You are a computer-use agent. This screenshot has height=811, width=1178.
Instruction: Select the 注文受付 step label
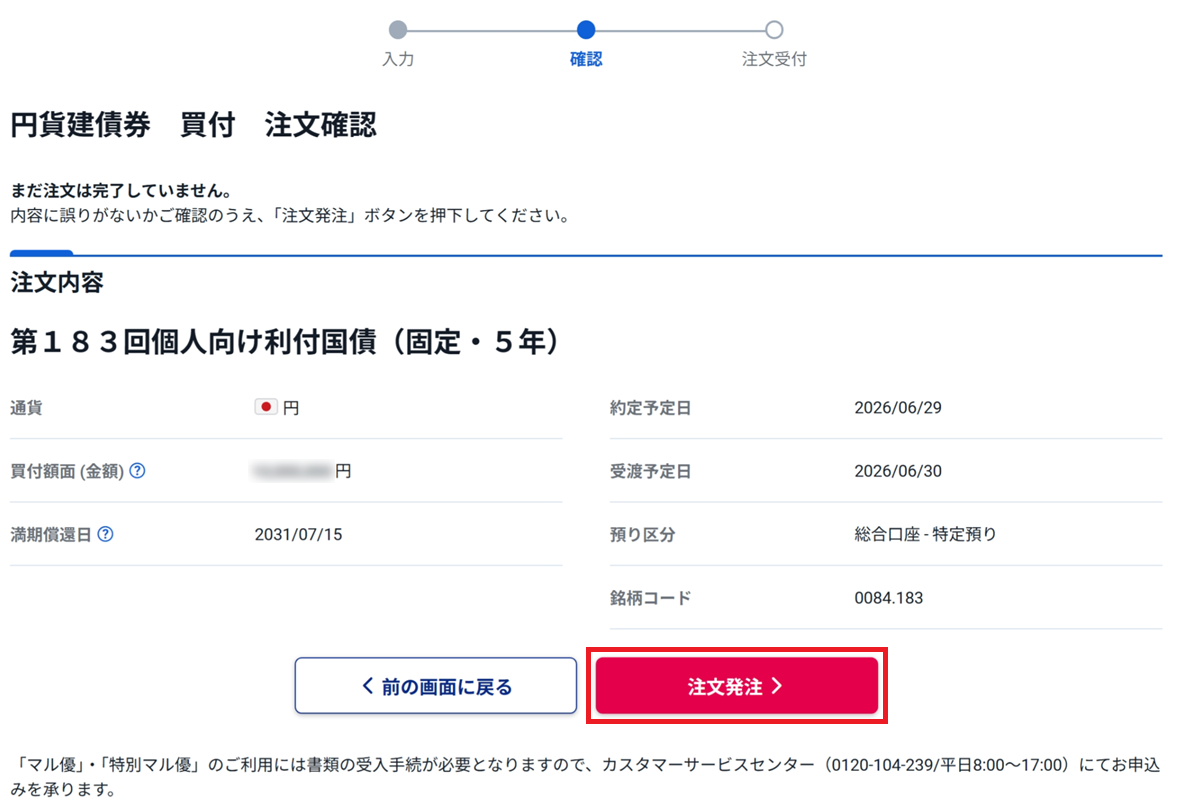click(x=774, y=59)
